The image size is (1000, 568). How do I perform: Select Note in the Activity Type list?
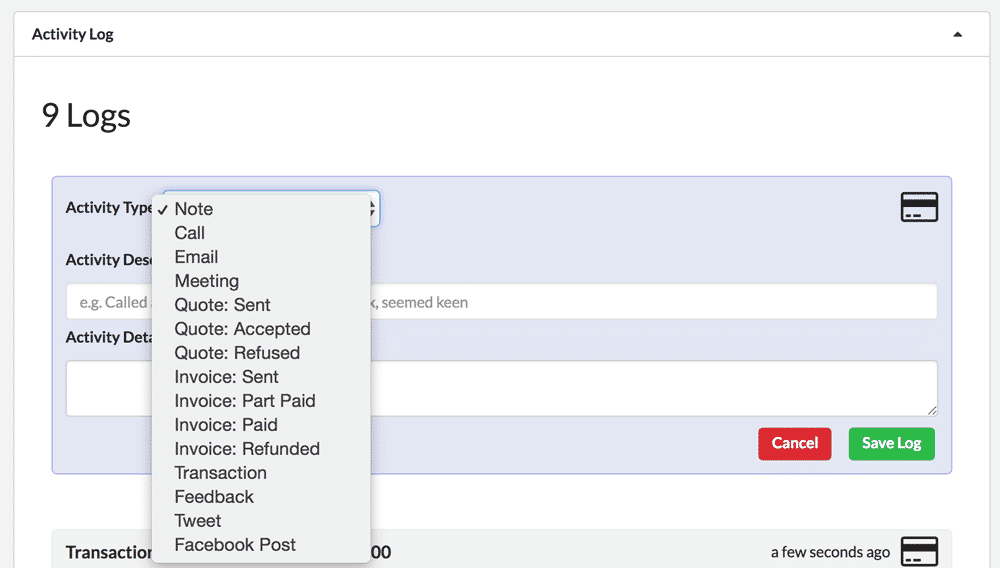(x=261, y=209)
